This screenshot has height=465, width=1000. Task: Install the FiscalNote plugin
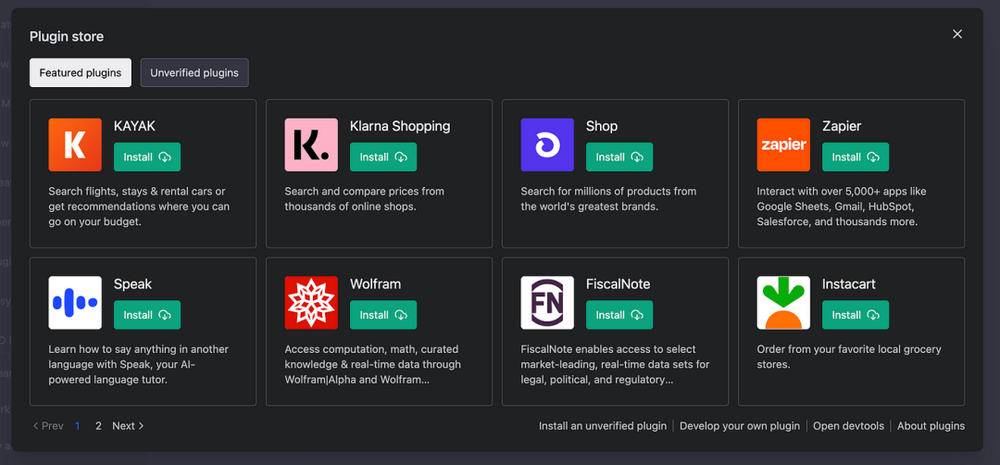click(619, 315)
